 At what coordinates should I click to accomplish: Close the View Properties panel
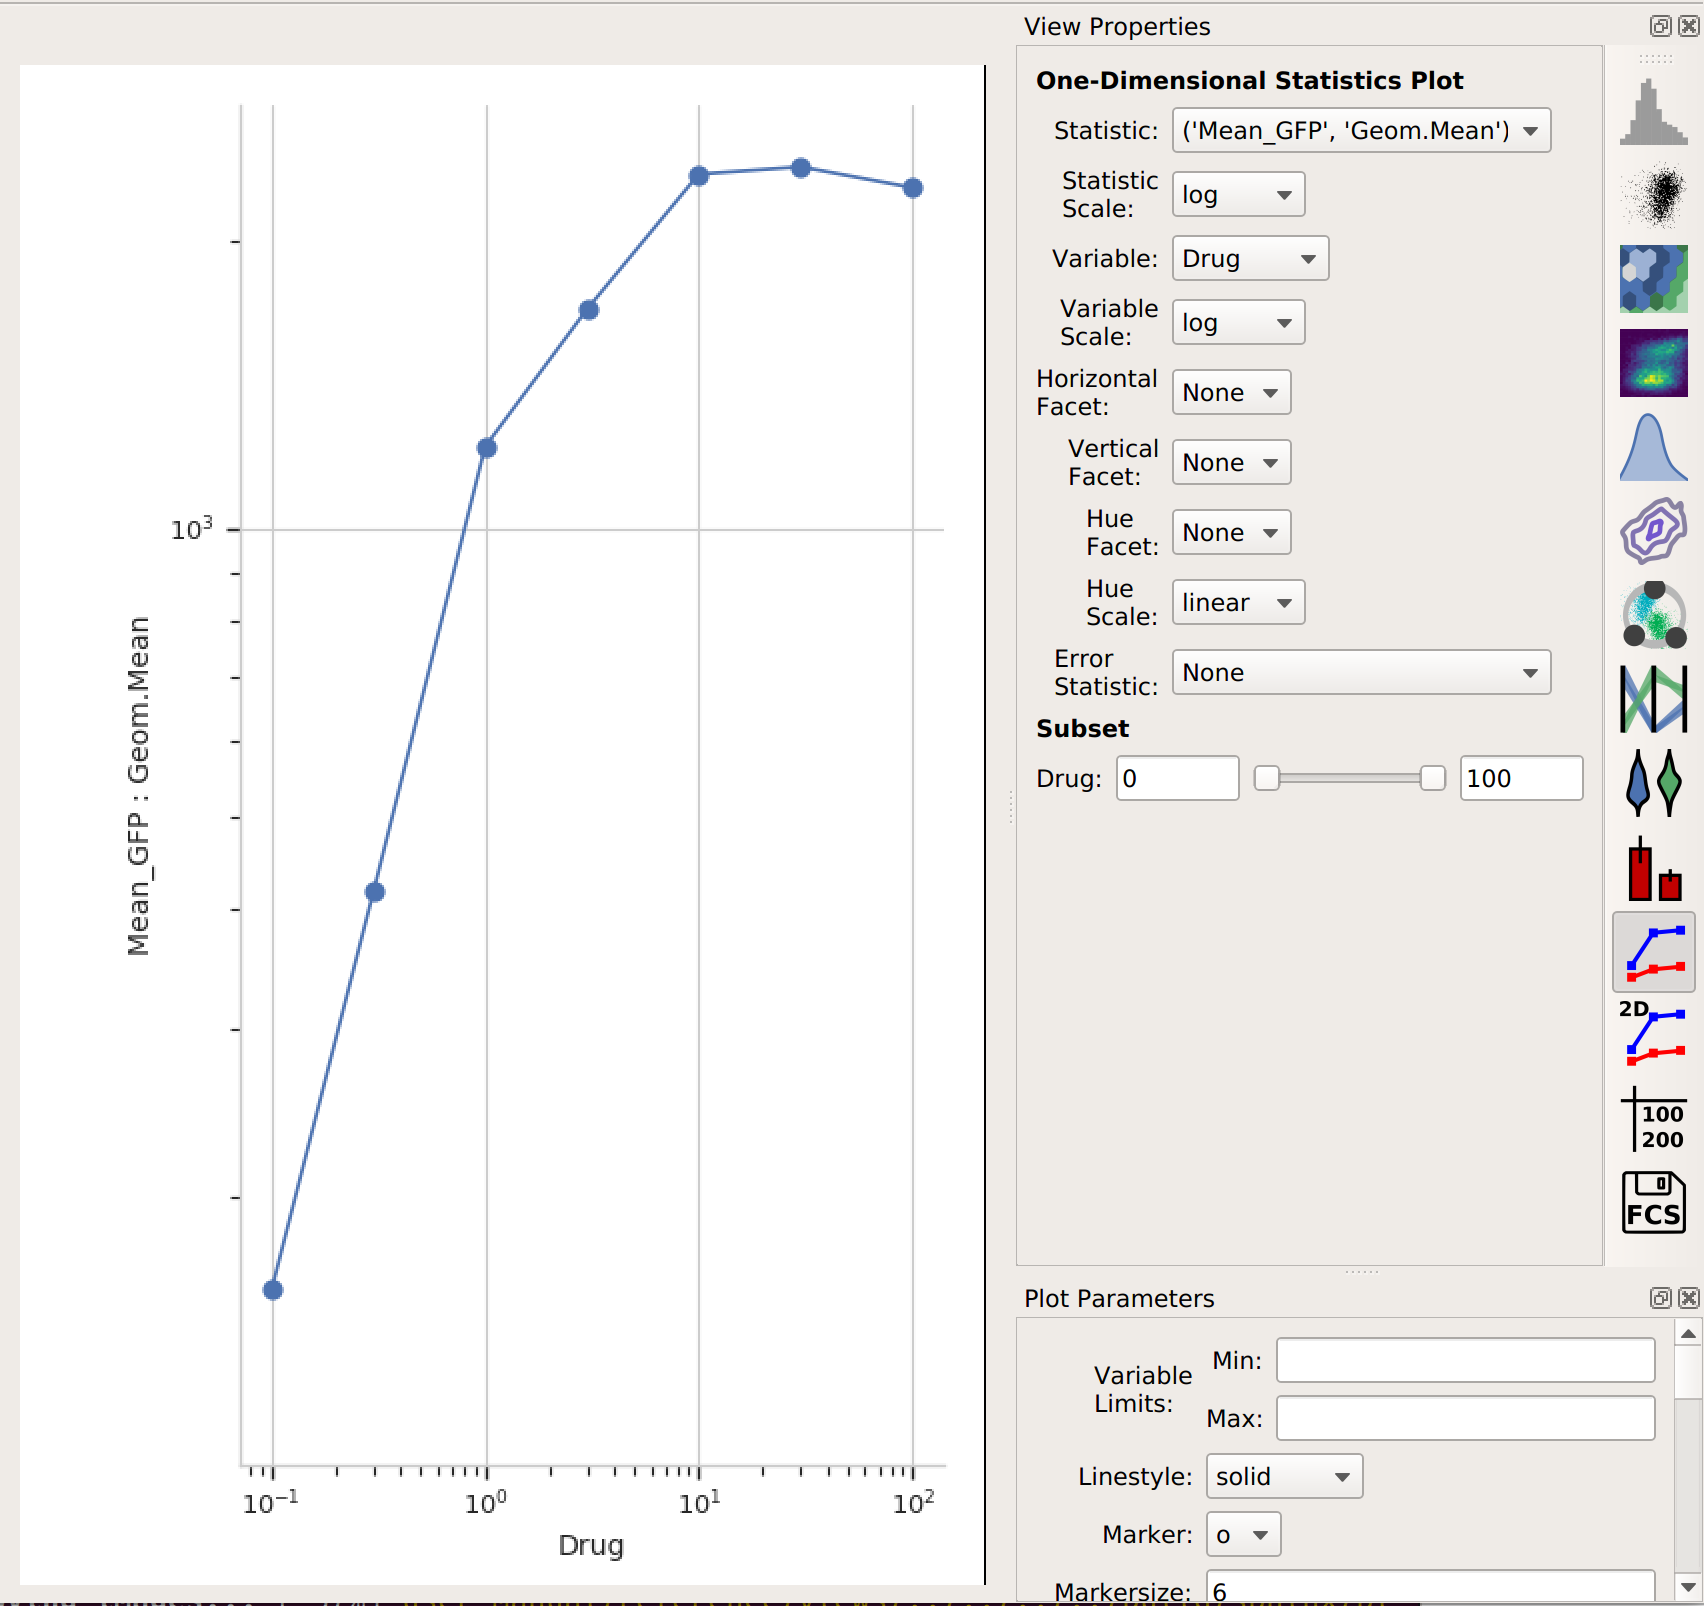pyautogui.click(x=1688, y=26)
